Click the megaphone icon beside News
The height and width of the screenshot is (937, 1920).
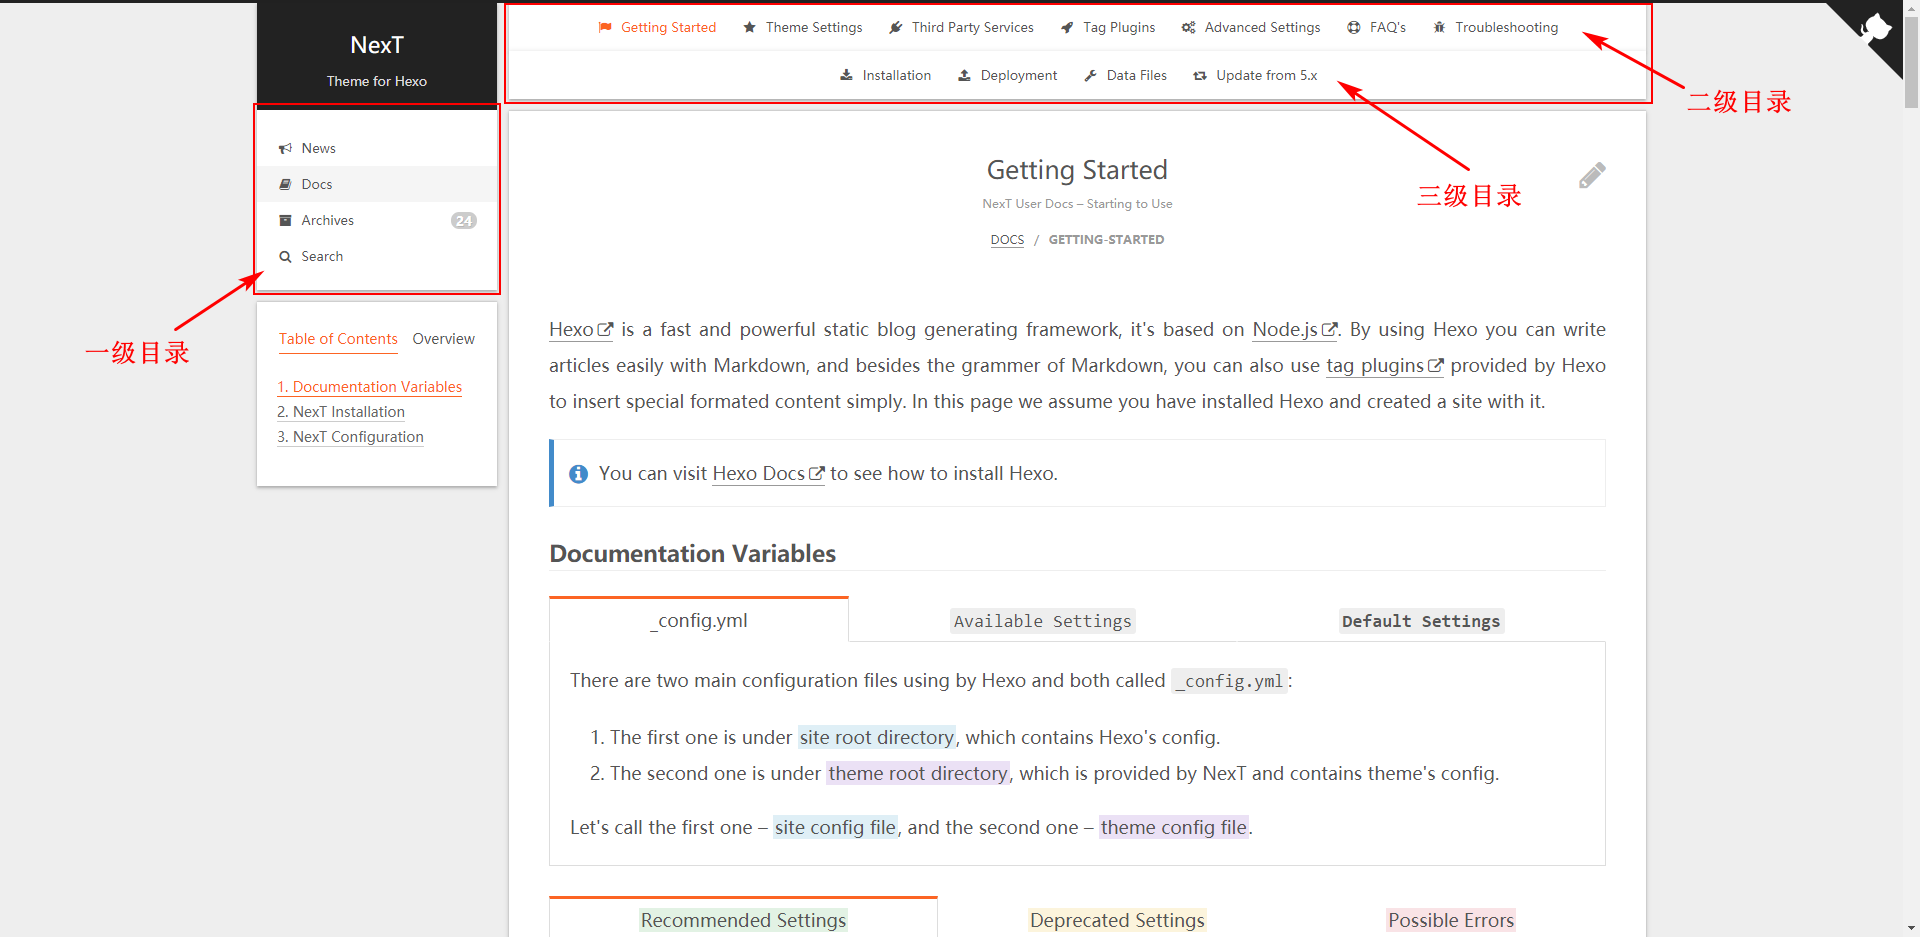tap(285, 148)
